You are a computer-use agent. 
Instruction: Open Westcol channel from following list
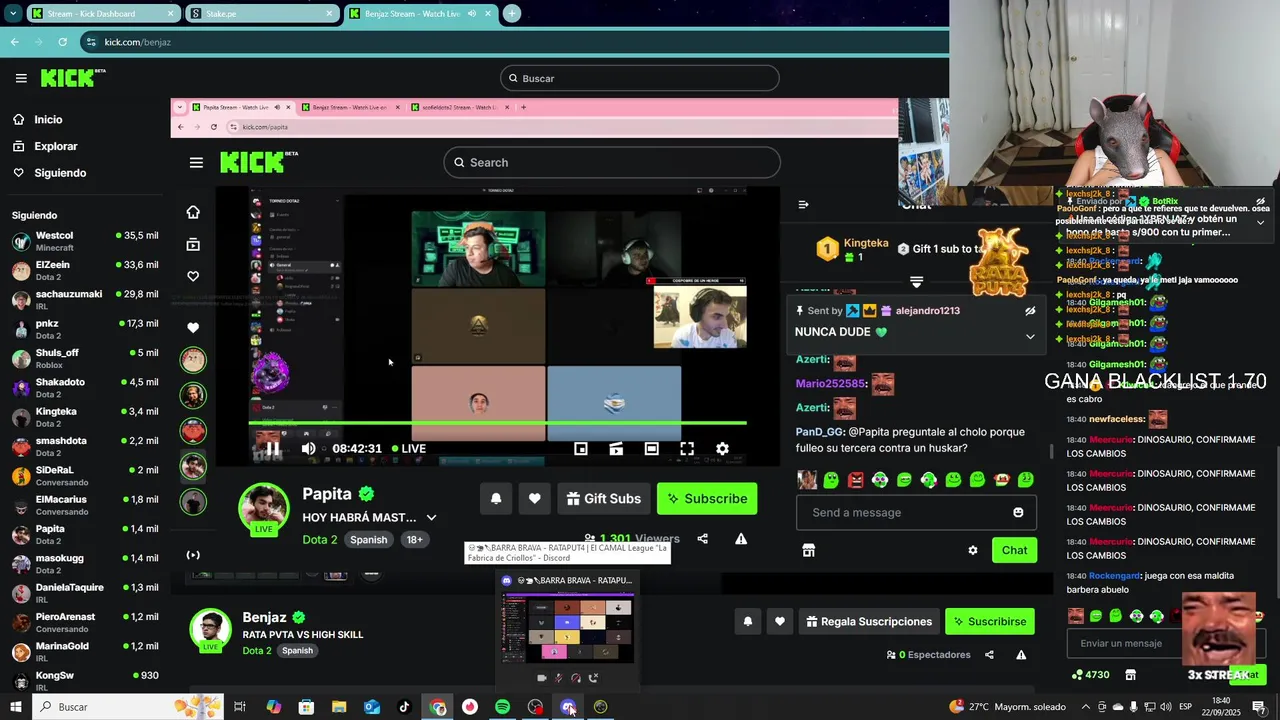tap(85, 241)
